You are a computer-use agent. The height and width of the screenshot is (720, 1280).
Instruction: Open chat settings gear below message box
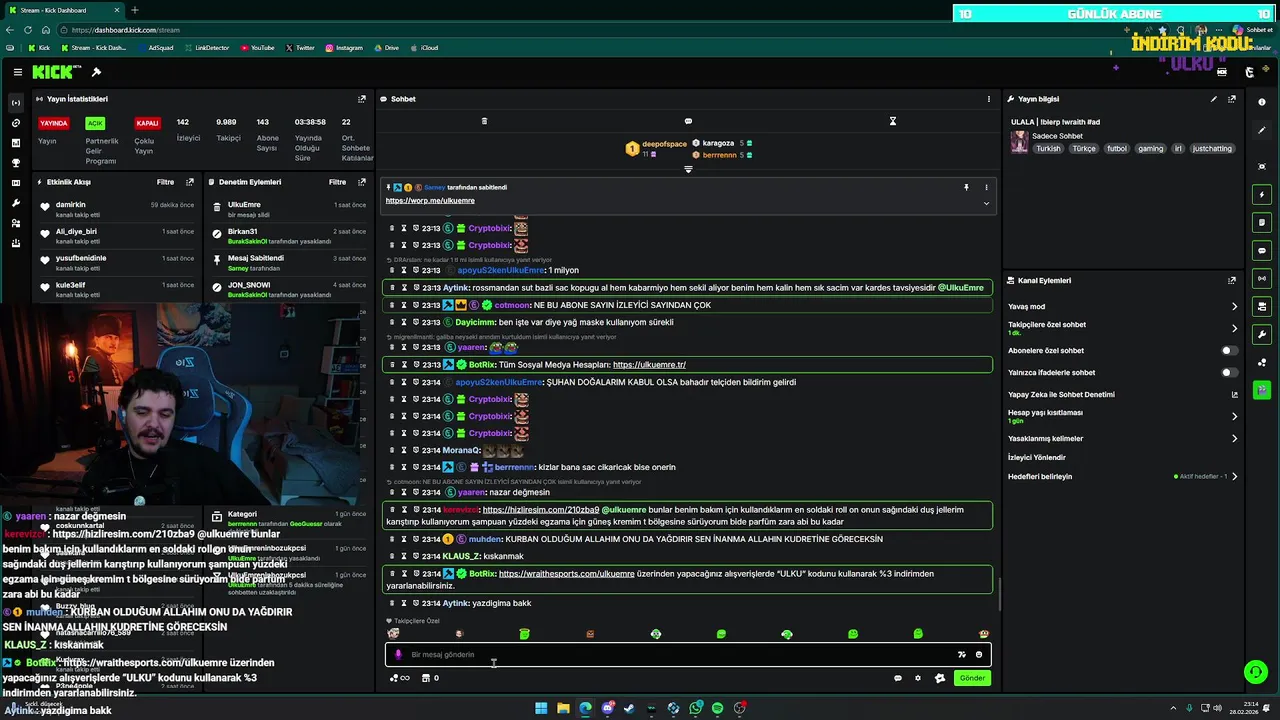pos(918,678)
